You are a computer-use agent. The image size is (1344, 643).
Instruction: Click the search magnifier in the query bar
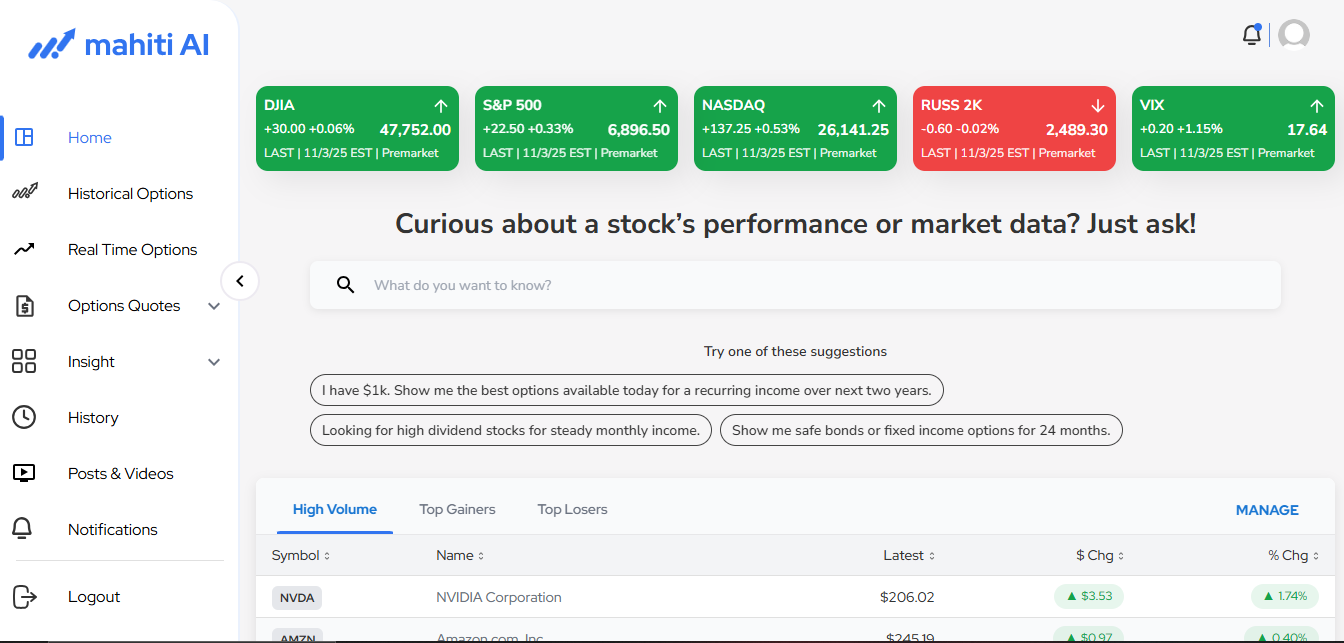tap(345, 285)
